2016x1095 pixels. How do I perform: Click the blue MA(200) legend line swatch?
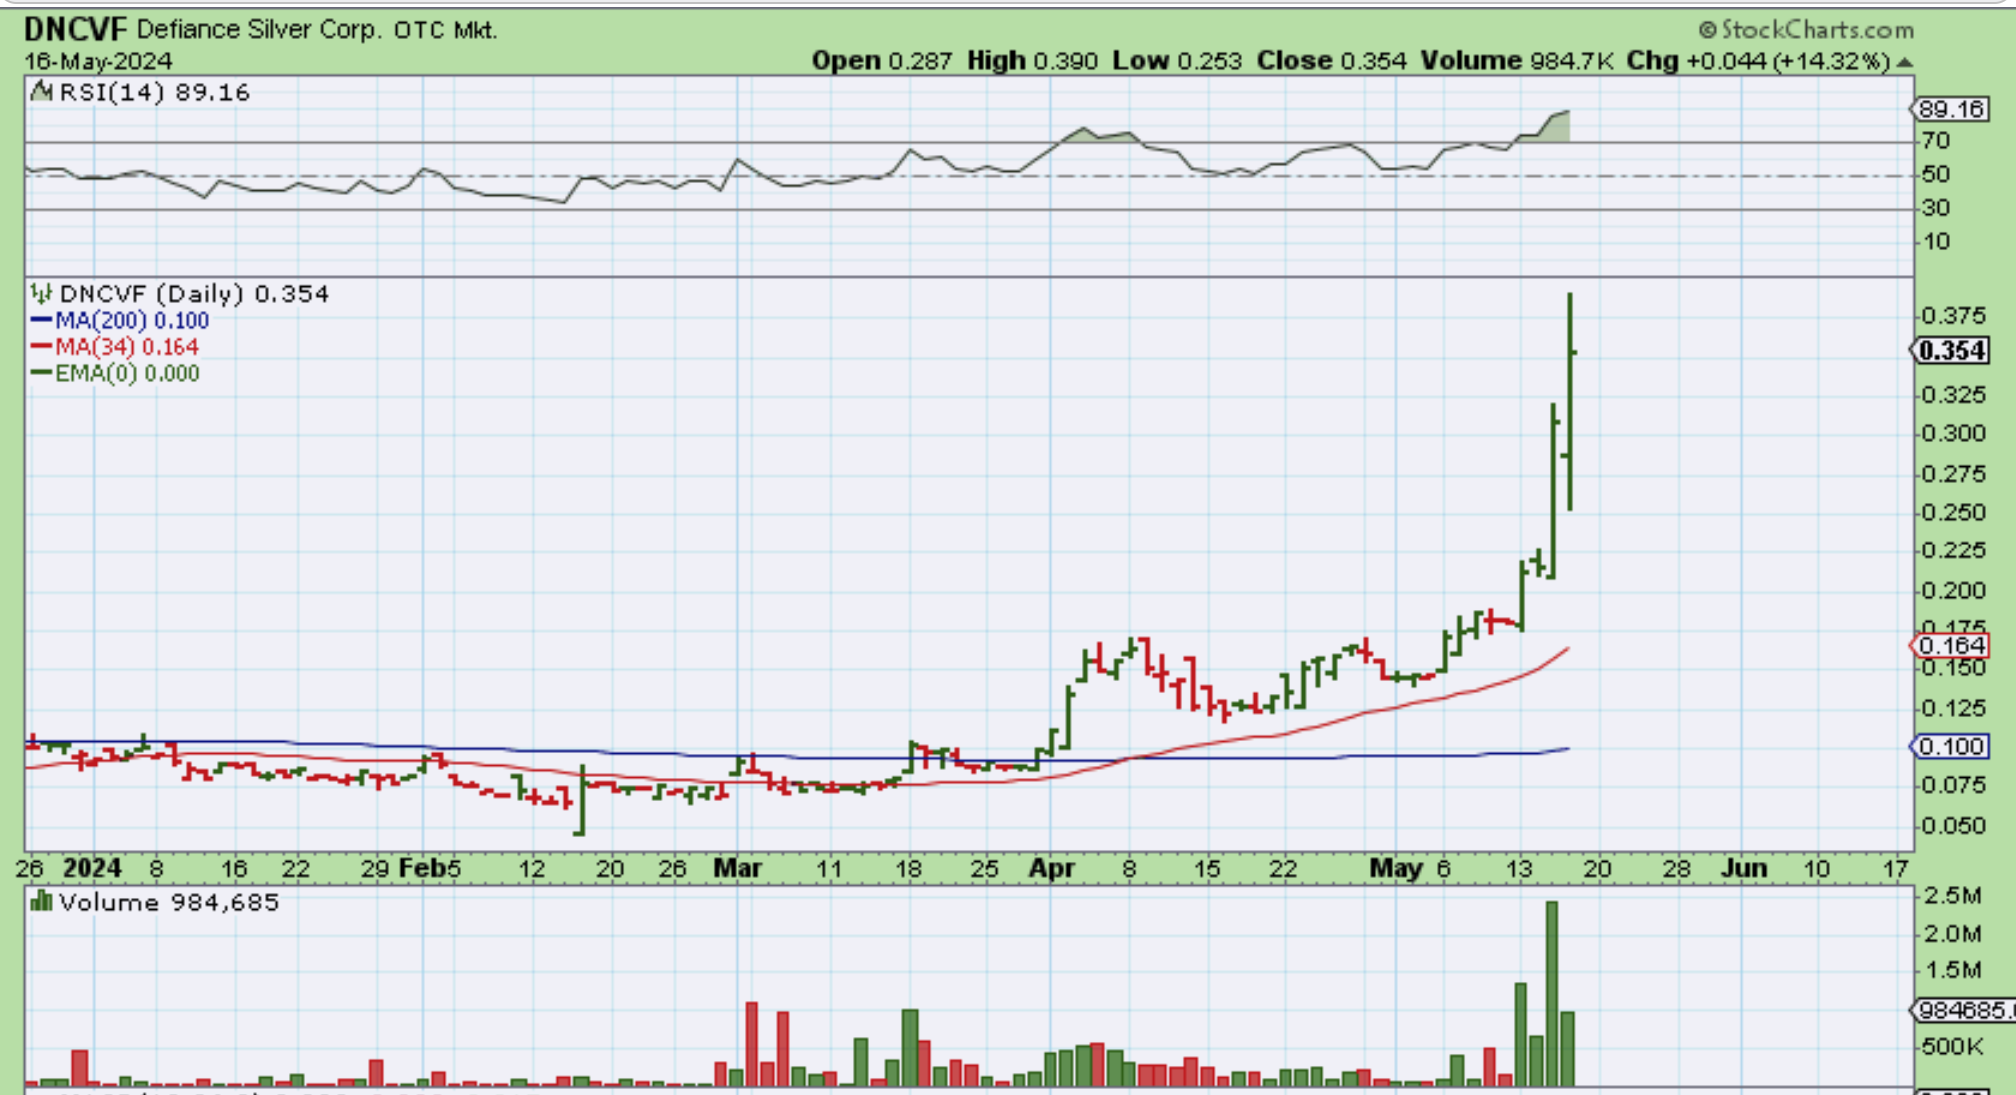point(41,320)
